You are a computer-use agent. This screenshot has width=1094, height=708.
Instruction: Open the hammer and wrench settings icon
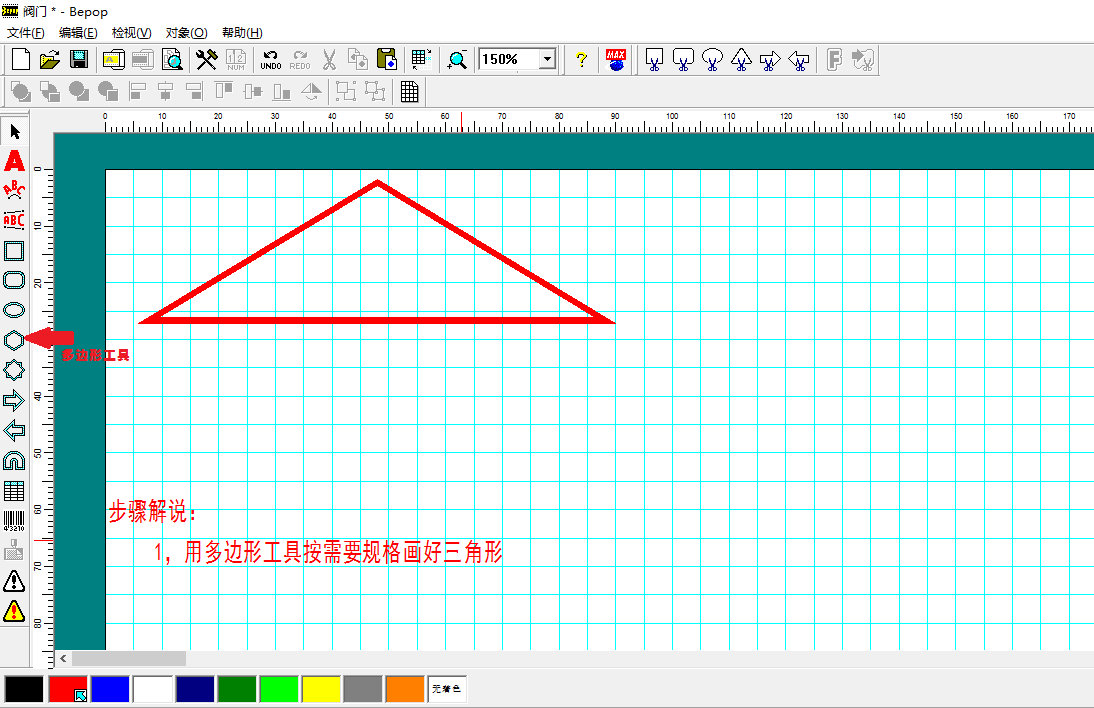(207, 60)
